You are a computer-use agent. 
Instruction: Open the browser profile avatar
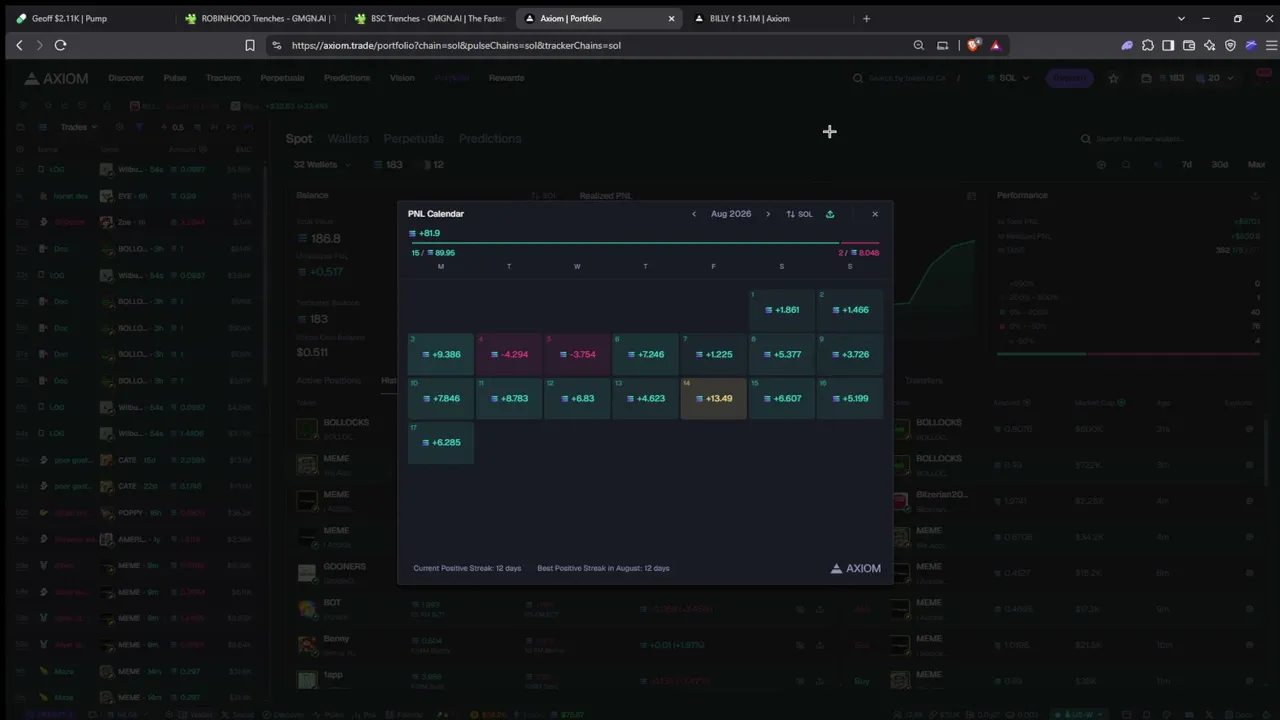[1251, 45]
